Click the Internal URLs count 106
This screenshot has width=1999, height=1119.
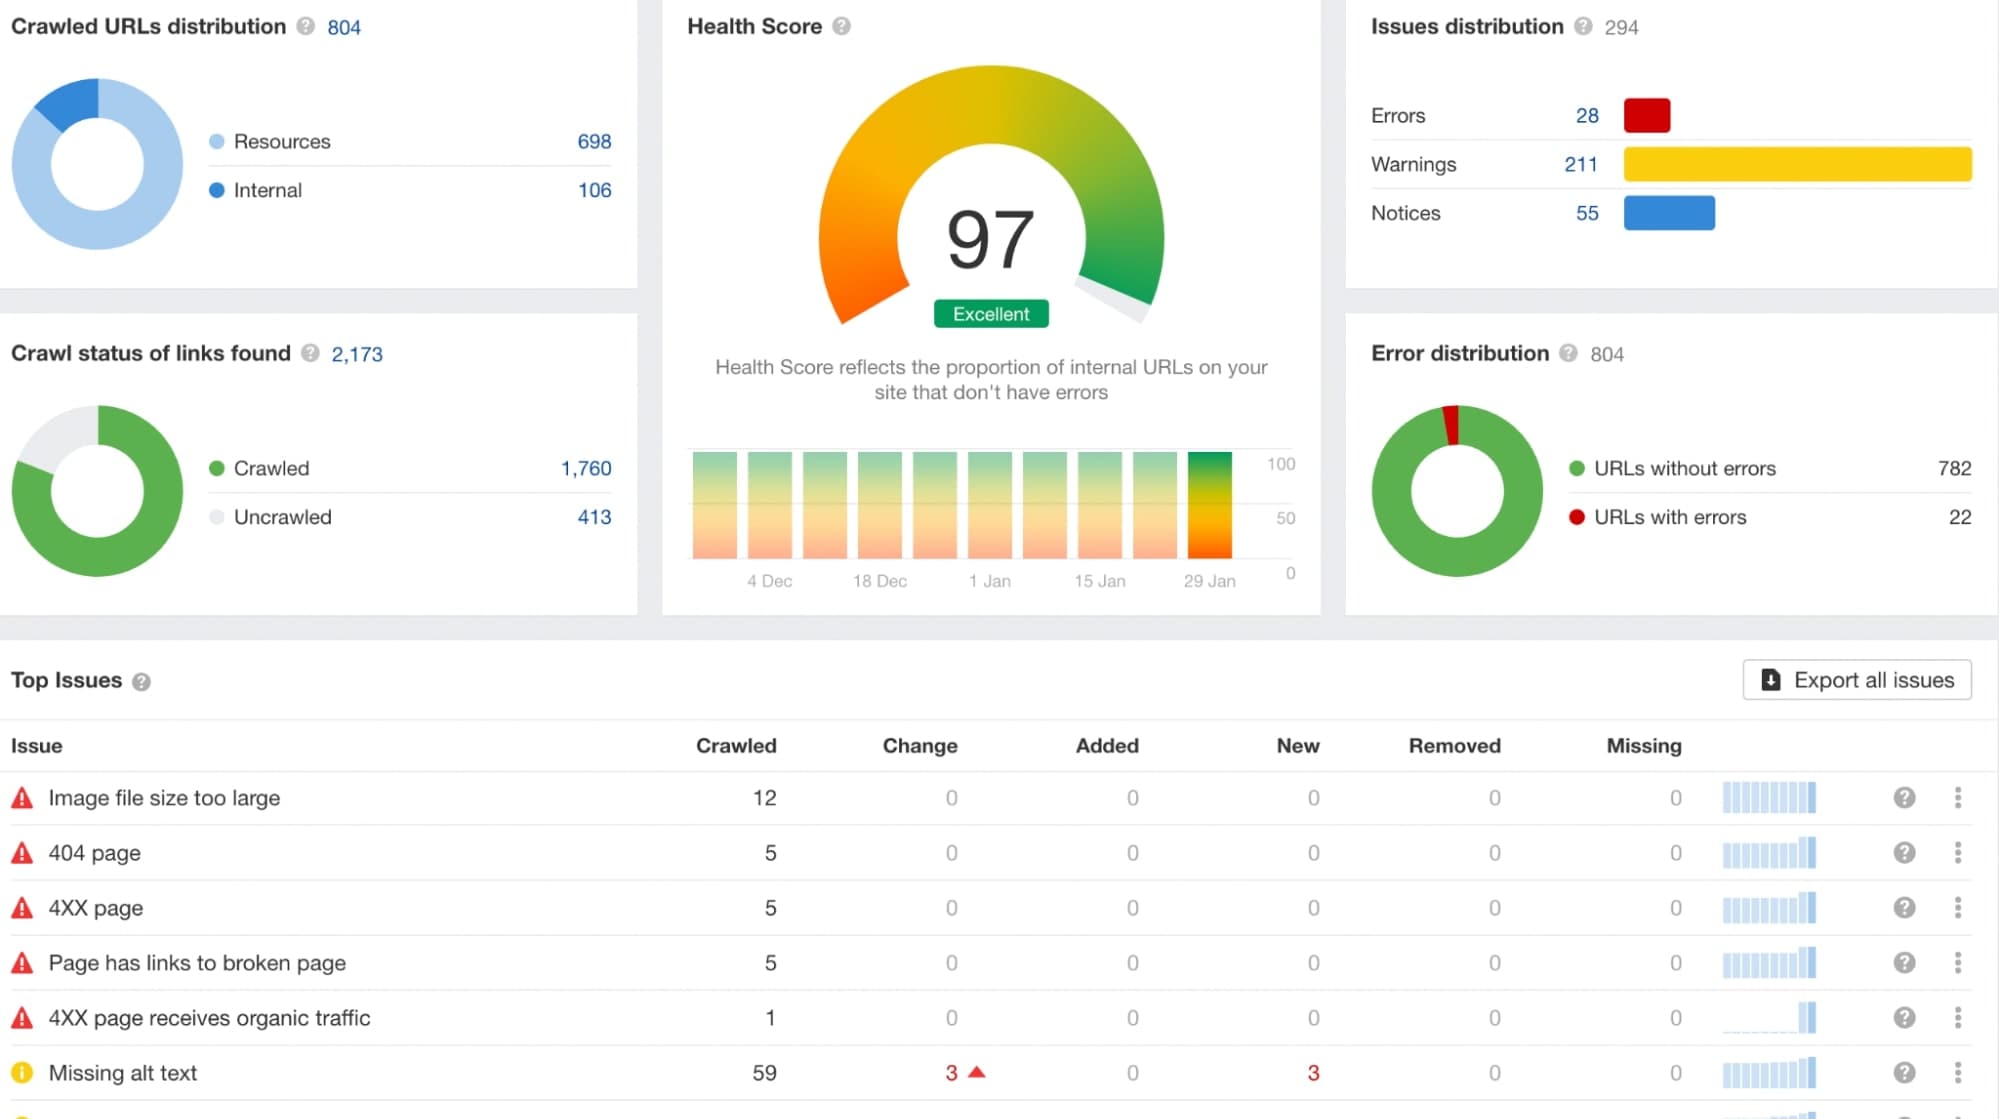tap(595, 190)
